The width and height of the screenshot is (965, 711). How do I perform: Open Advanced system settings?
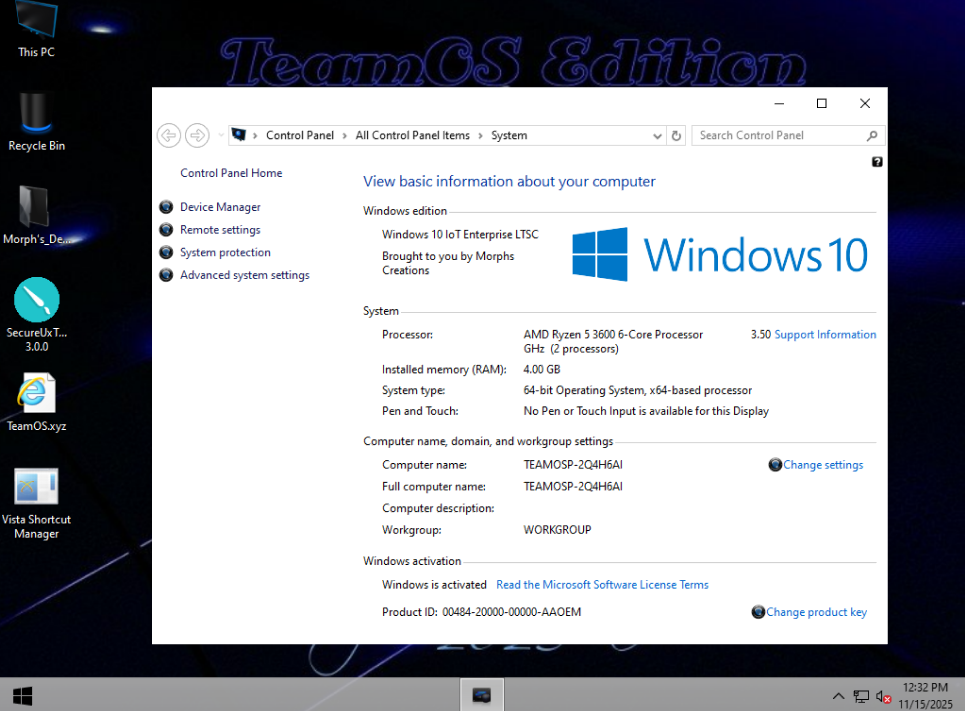coord(244,275)
